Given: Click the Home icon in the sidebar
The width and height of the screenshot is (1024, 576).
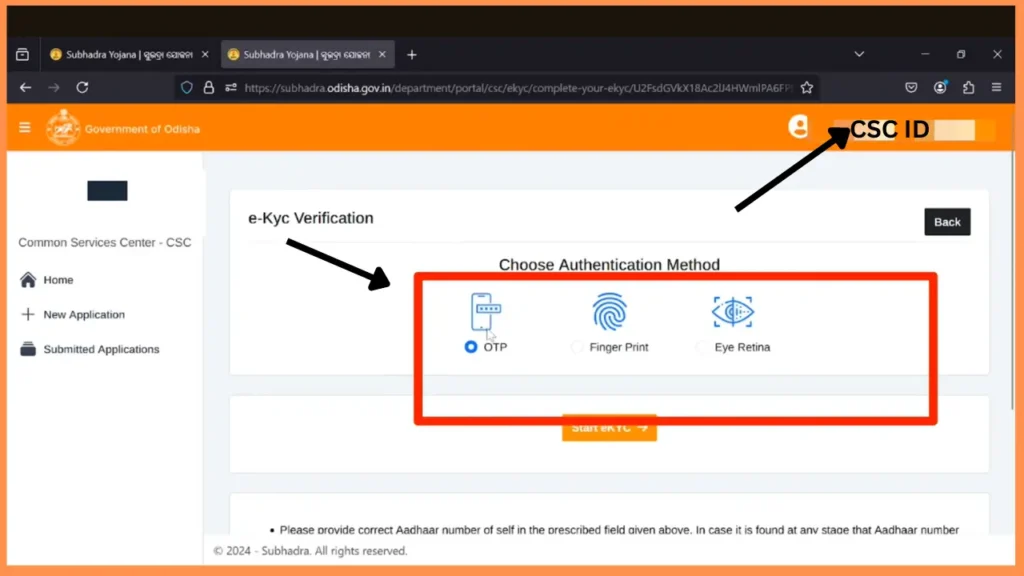Looking at the screenshot, I should coord(27,280).
